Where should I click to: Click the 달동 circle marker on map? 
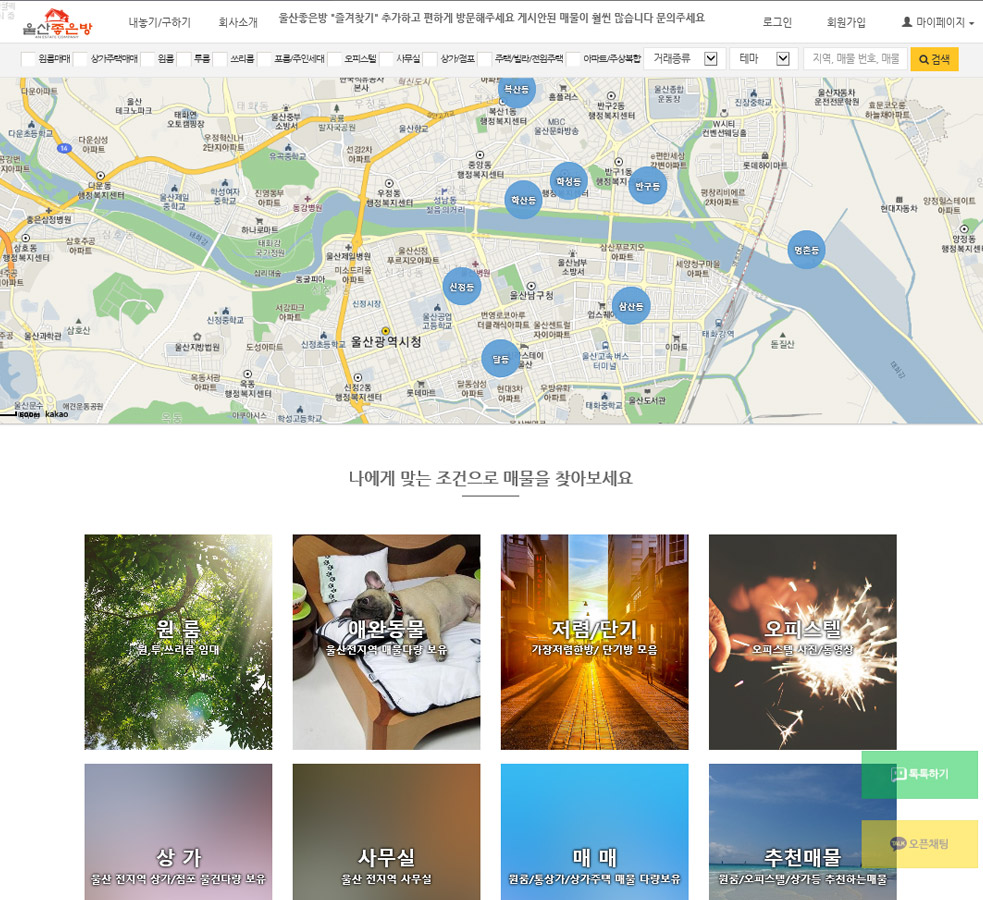(501, 359)
